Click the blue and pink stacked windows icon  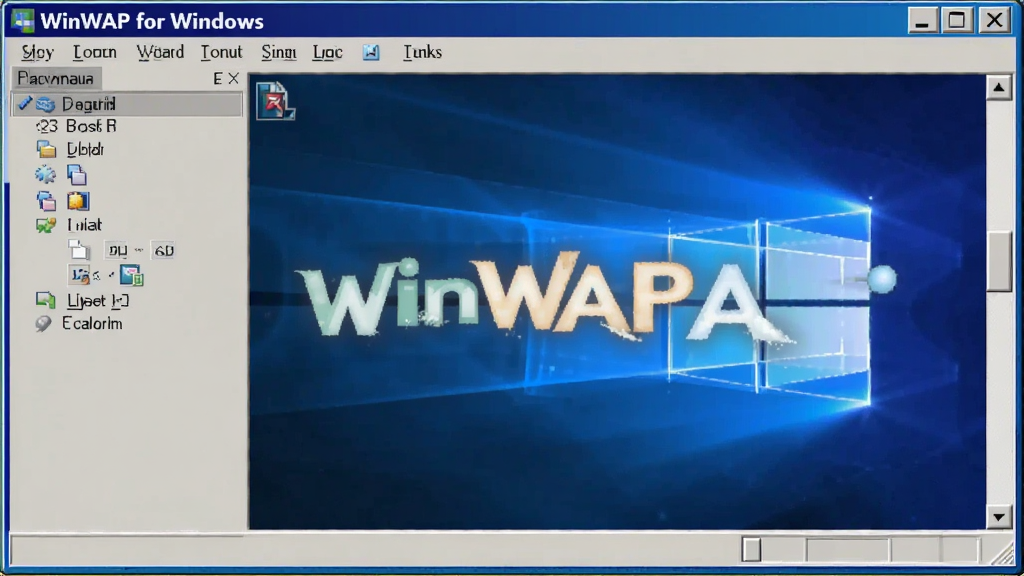point(46,201)
